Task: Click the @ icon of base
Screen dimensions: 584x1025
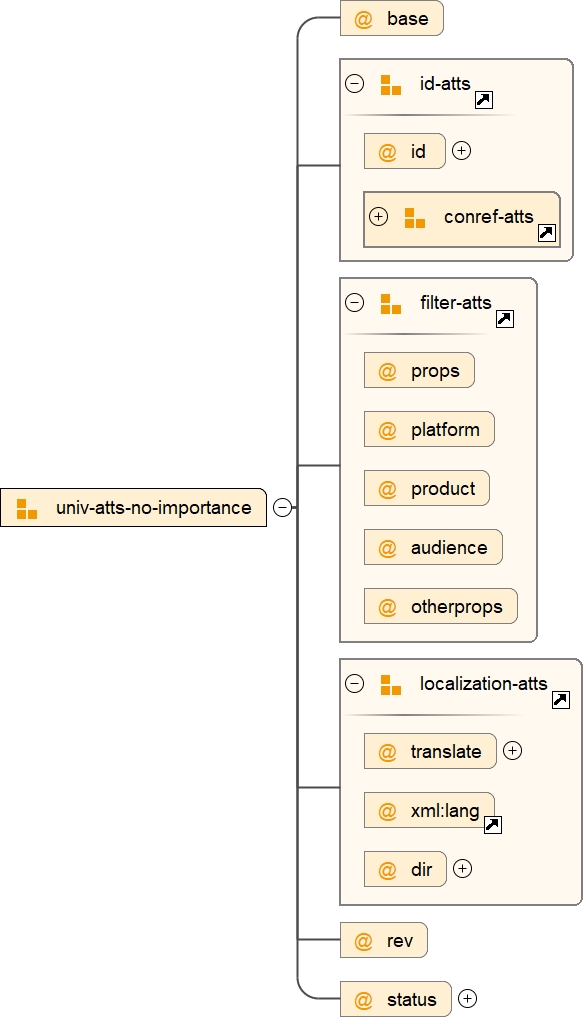Action: (363, 19)
